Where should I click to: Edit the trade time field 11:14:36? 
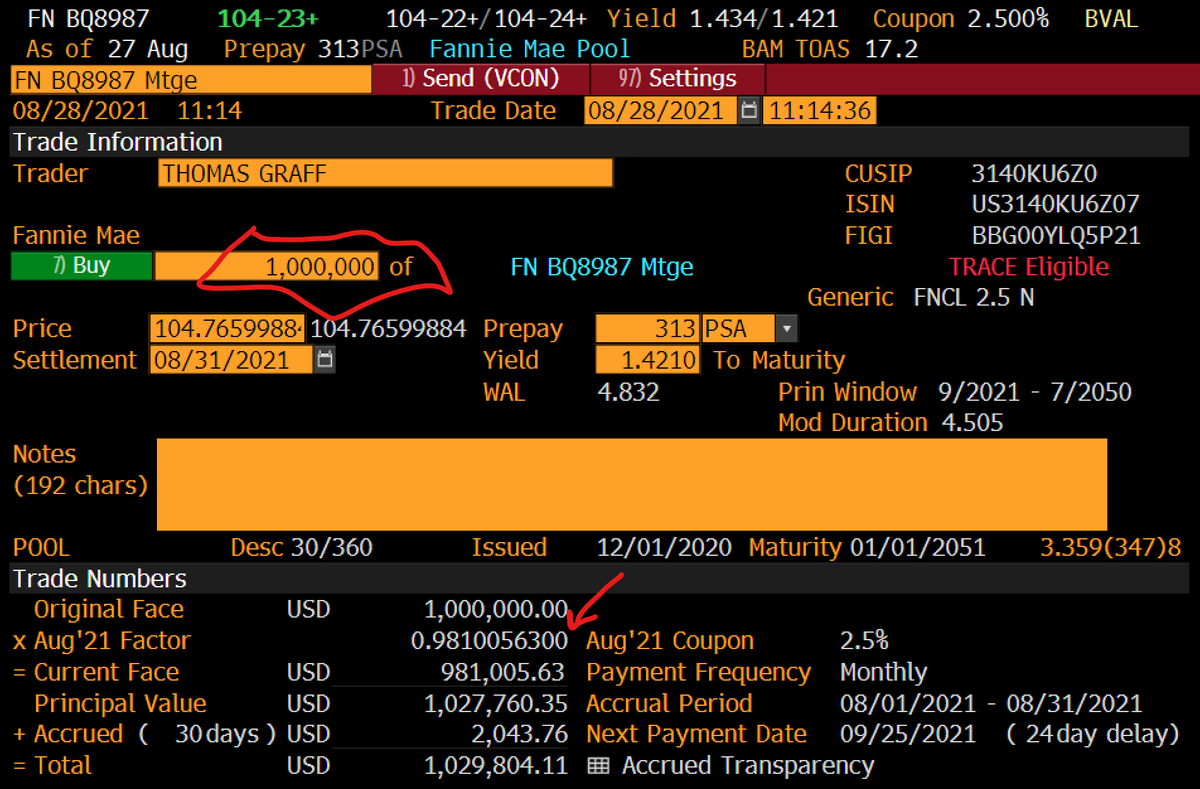click(820, 110)
